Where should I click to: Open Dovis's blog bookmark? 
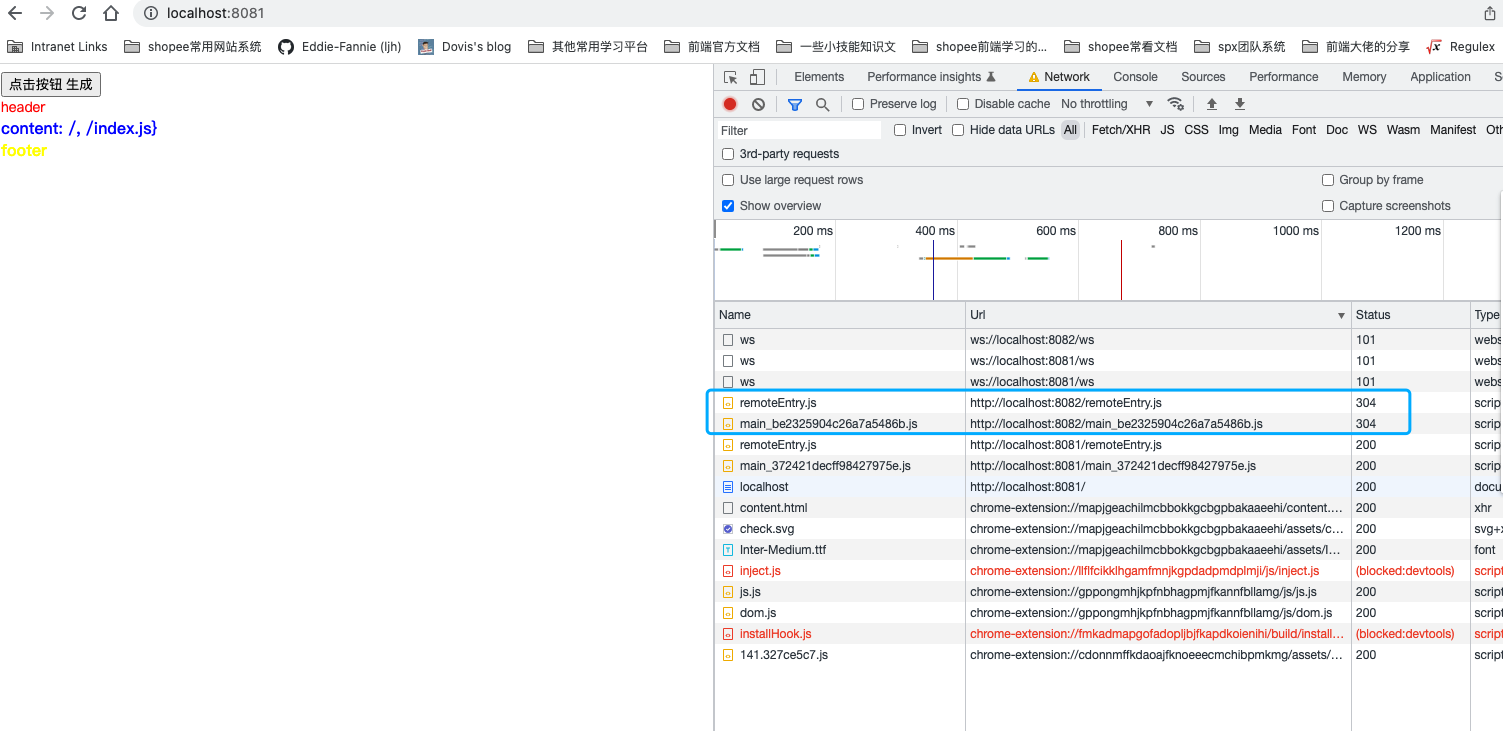tap(464, 46)
